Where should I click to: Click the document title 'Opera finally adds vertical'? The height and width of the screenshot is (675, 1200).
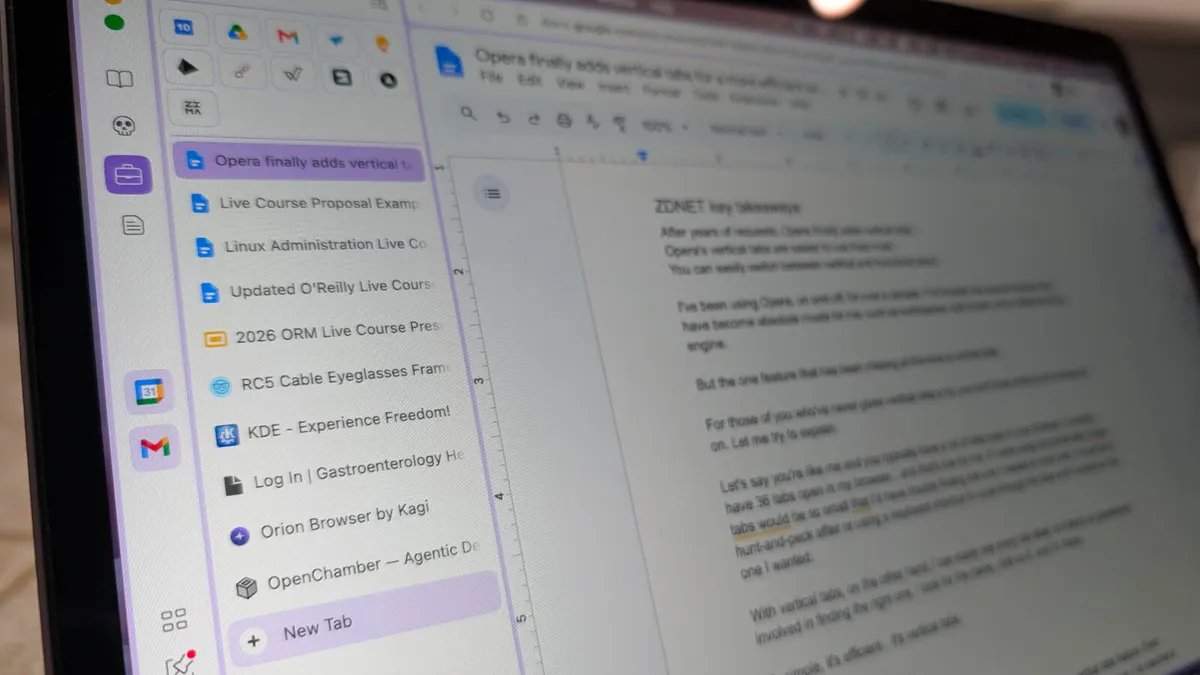pos(648,68)
